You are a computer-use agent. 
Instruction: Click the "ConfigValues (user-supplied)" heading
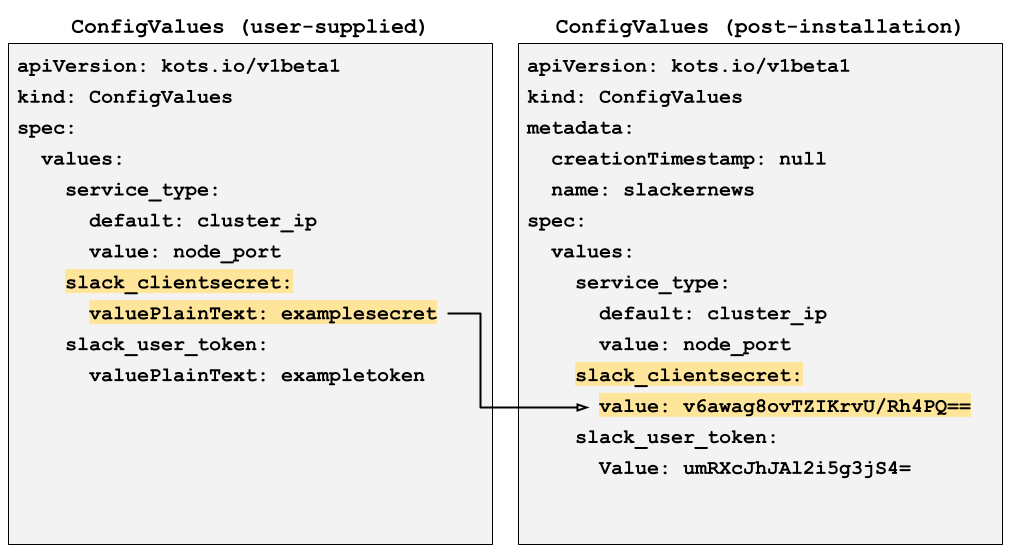coord(249,27)
